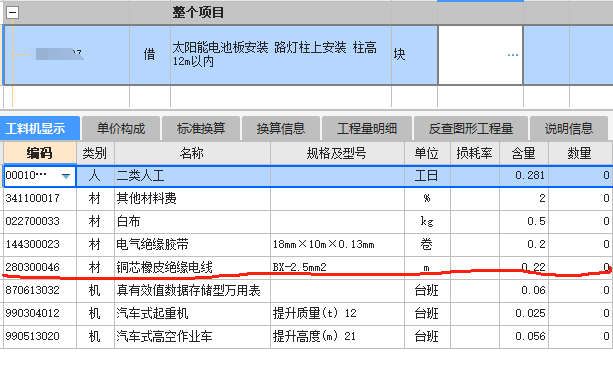The width and height of the screenshot is (613, 380).
Task: Select code 990304012
Action: (39, 314)
